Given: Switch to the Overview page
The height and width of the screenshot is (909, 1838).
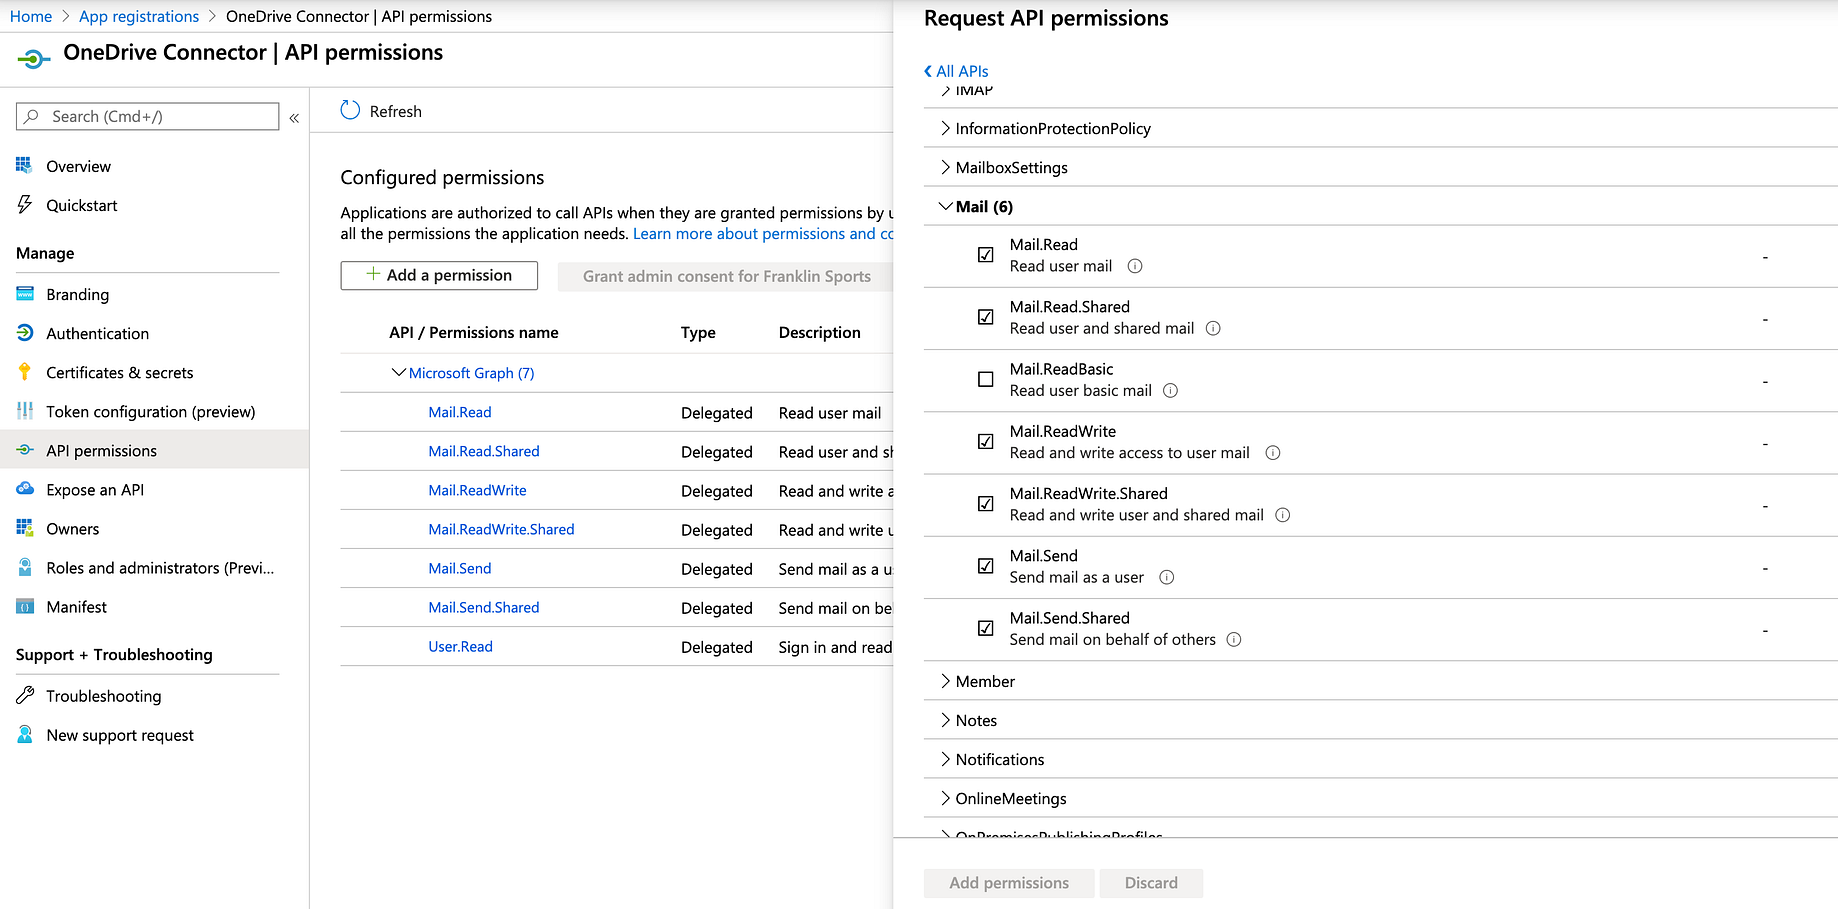Looking at the screenshot, I should pos(78,166).
